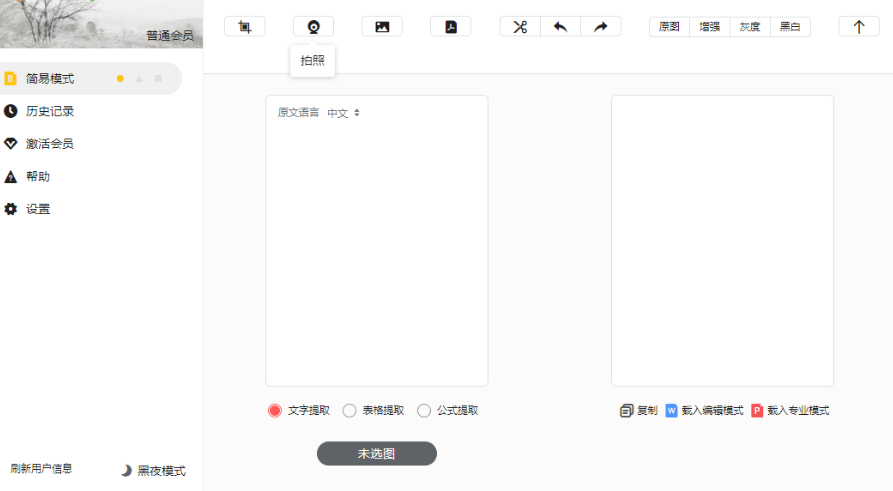Select 表格提取 radio button
The height and width of the screenshot is (491, 893).
349,411
